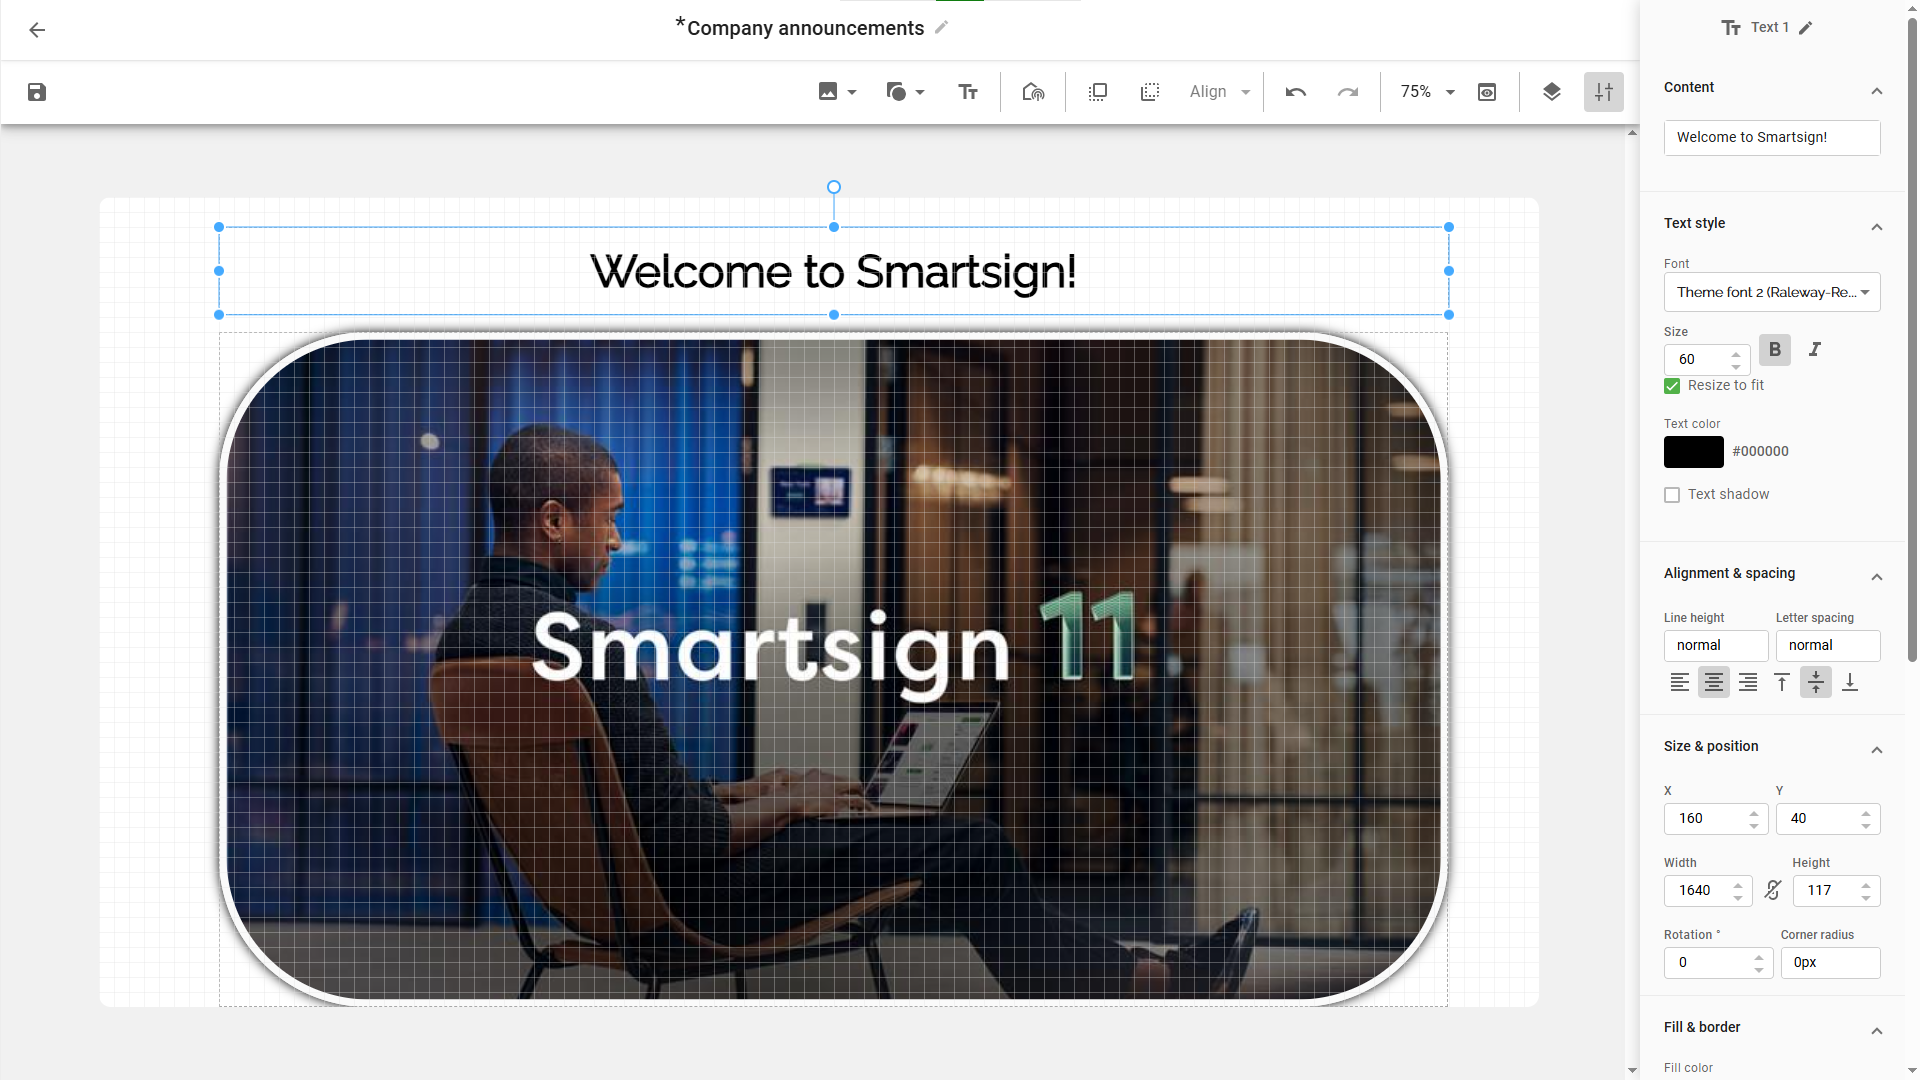The image size is (1920, 1080).
Task: Click the rotation handle above text box
Action: pyautogui.click(x=834, y=187)
